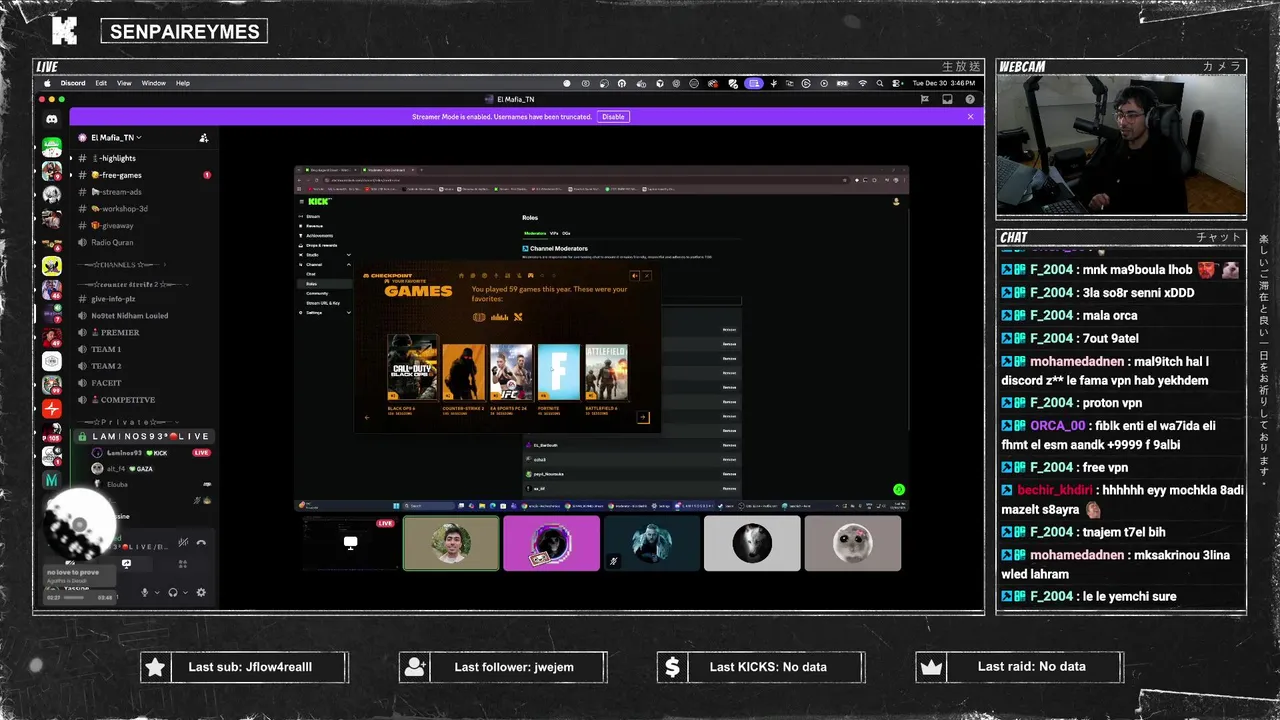
Task: Disconnect from voice with hang-up icon
Action: click(201, 543)
